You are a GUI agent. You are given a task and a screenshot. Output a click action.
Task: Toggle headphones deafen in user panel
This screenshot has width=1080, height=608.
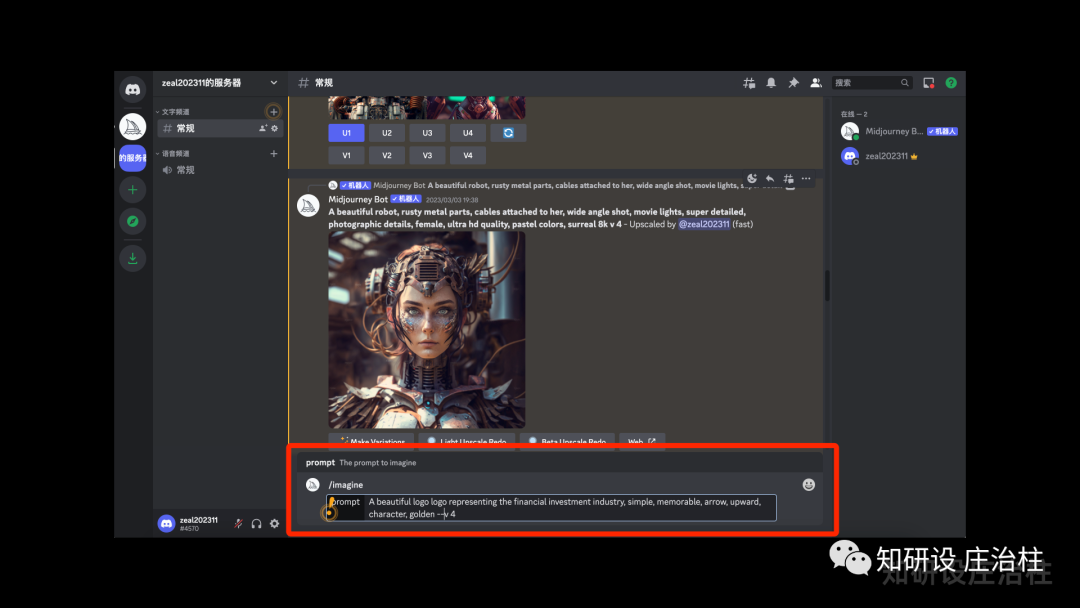(256, 523)
